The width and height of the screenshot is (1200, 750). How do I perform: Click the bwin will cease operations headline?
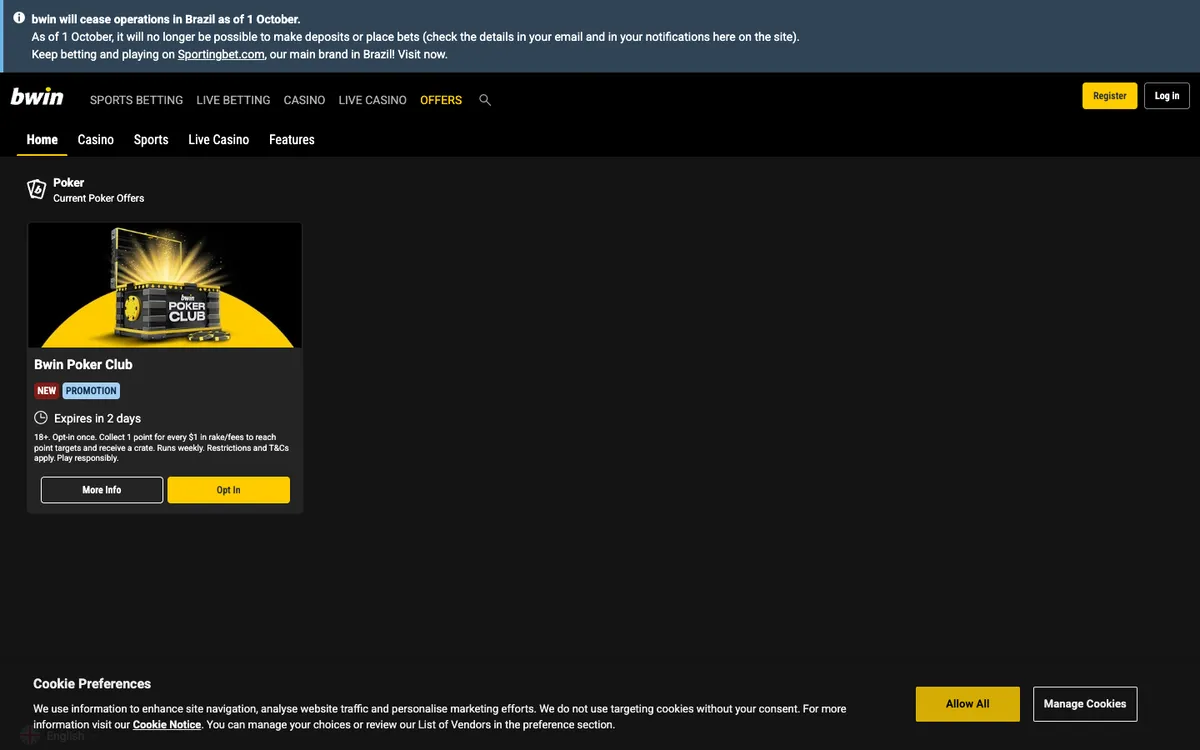pyautogui.click(x=166, y=19)
